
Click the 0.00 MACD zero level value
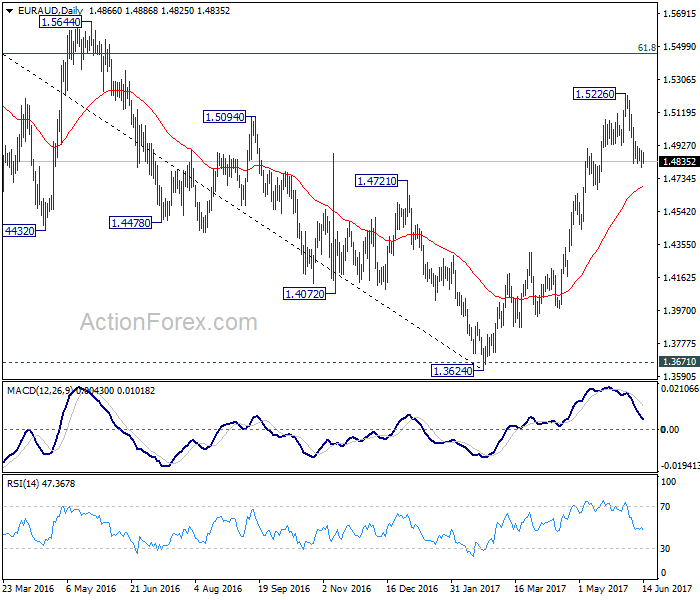[670, 429]
